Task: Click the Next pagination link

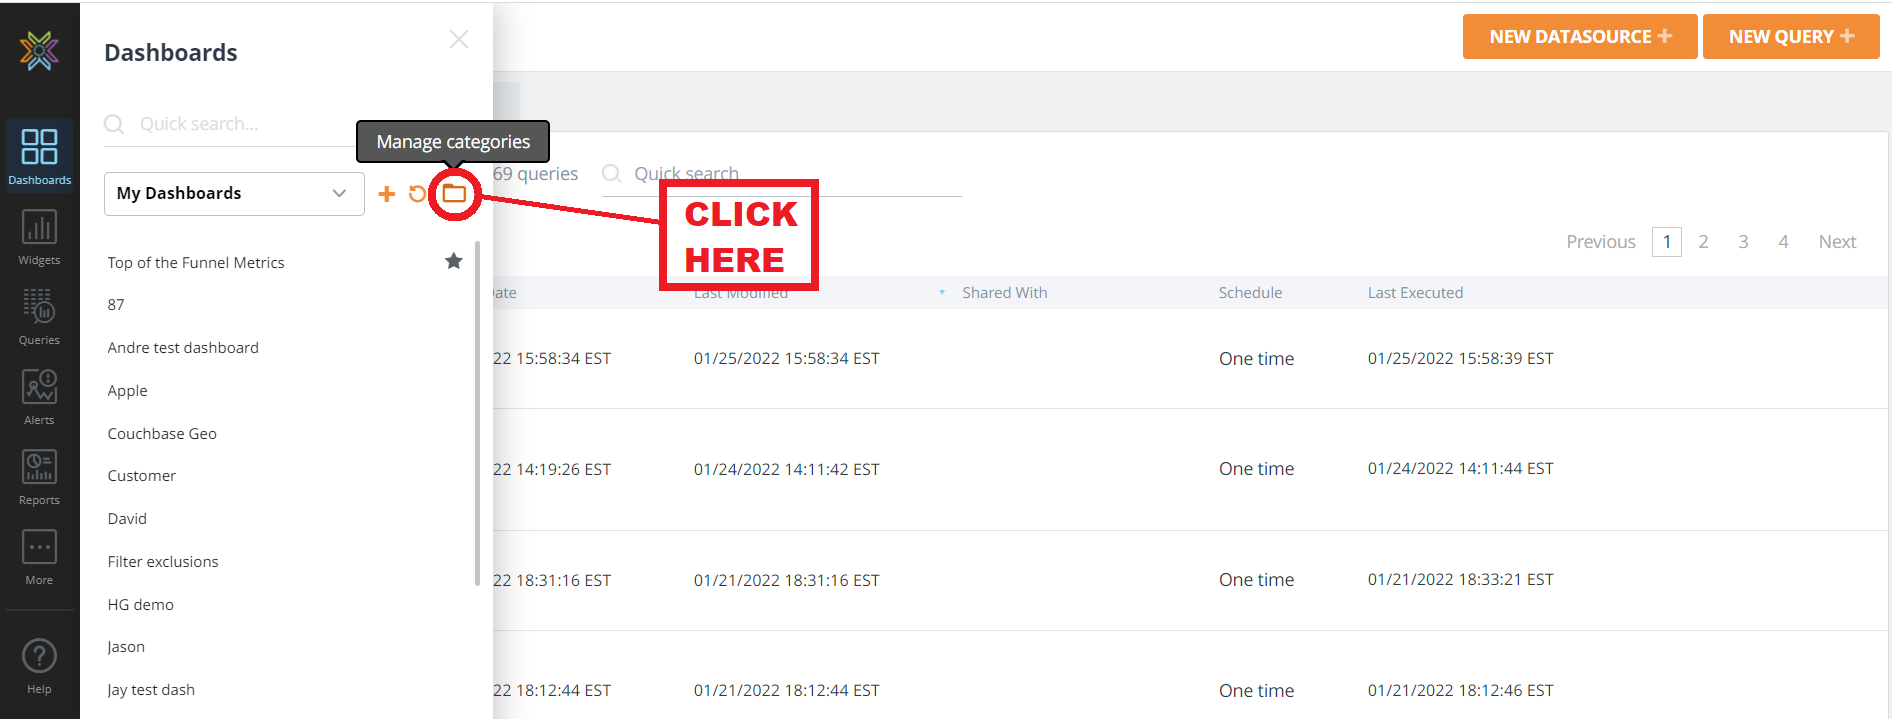Action: coord(1836,242)
